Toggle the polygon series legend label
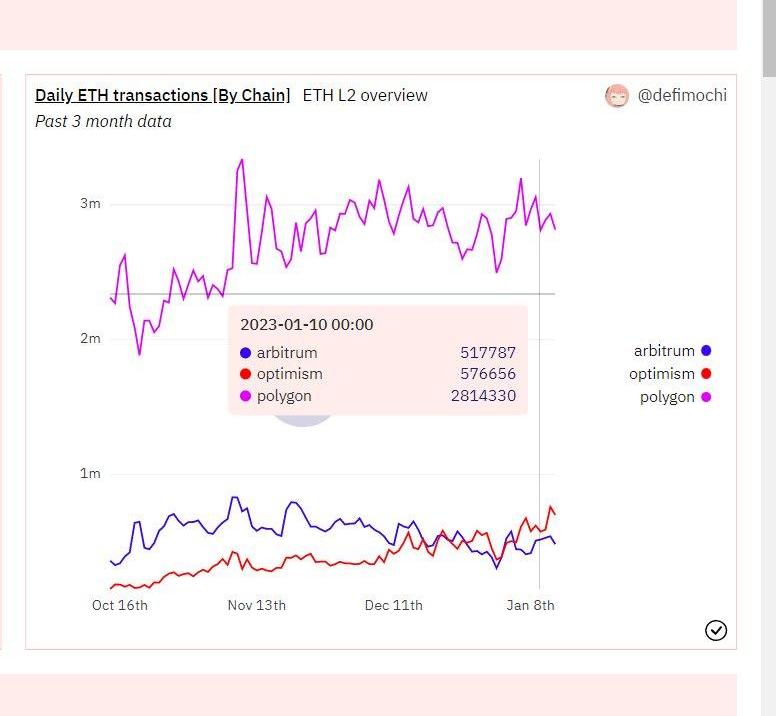The height and width of the screenshot is (716, 776). tap(667, 397)
